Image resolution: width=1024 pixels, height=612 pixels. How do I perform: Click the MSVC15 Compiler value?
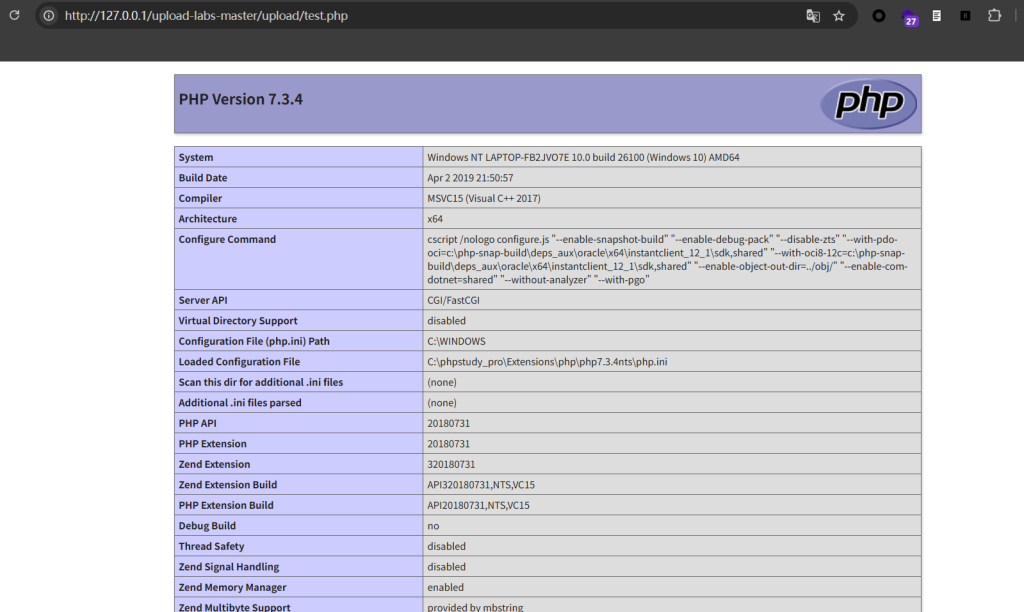(x=483, y=198)
